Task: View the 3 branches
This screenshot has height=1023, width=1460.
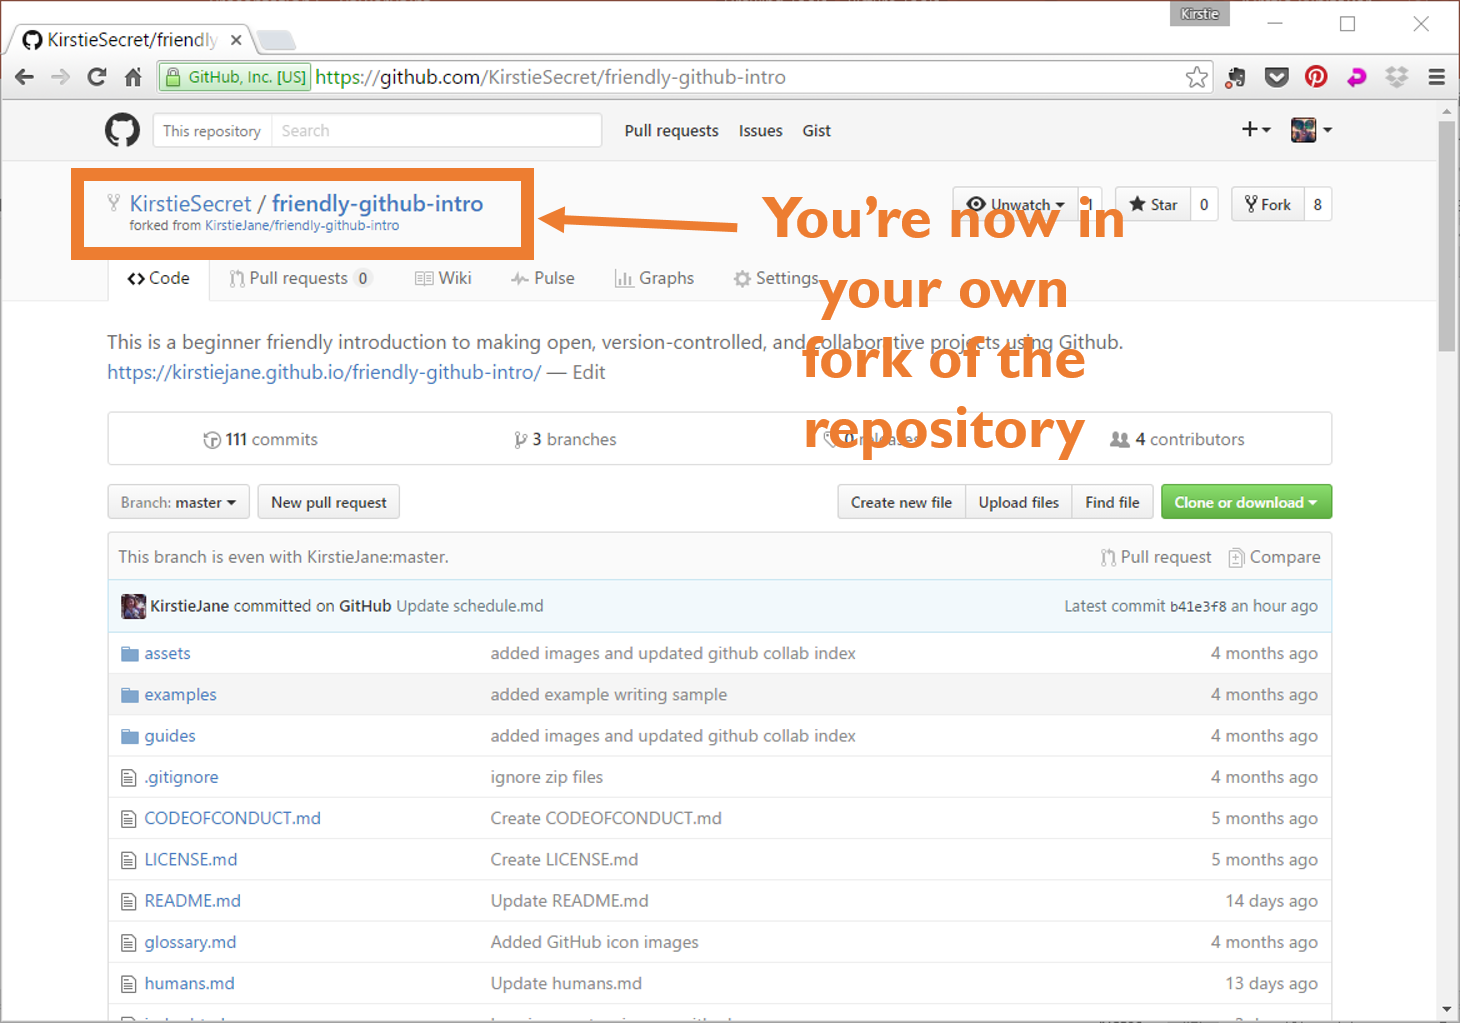Action: [565, 439]
